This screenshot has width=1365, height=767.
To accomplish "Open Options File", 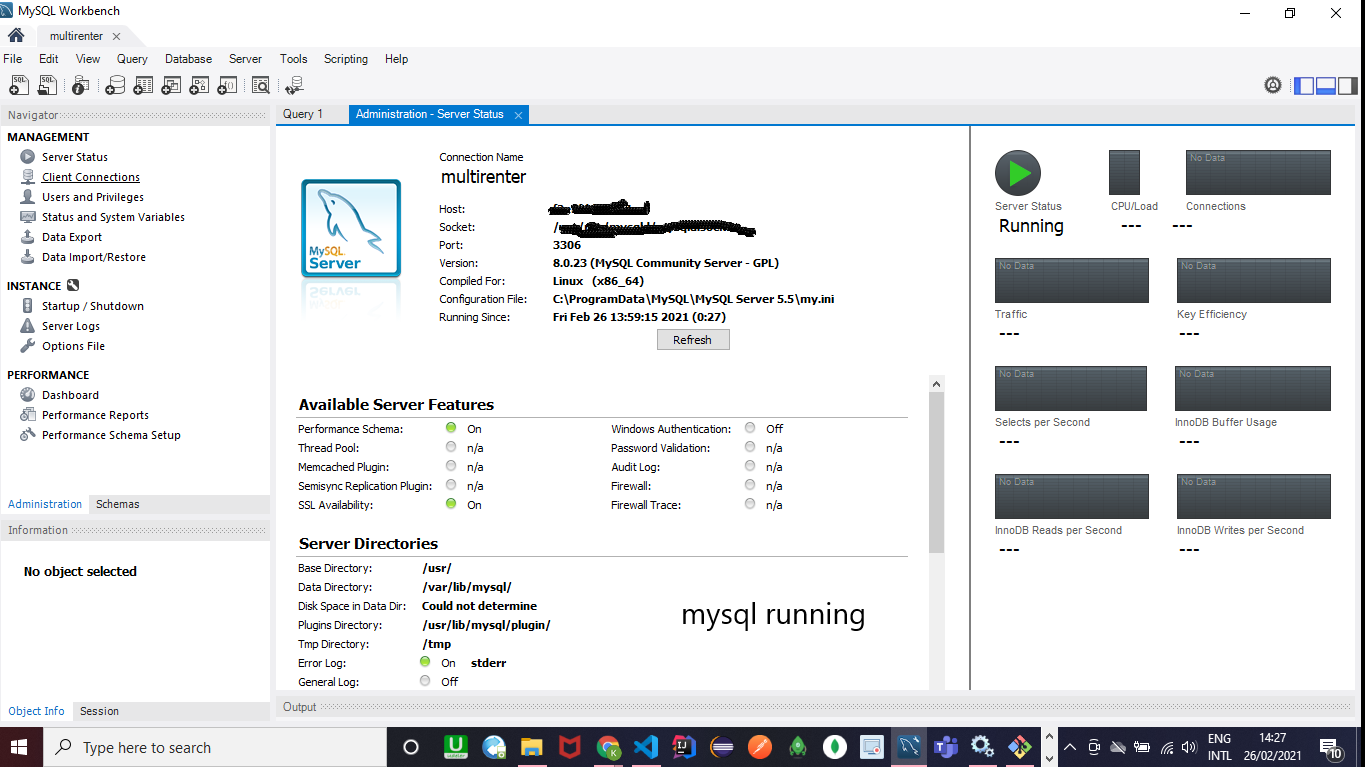I will point(73,346).
